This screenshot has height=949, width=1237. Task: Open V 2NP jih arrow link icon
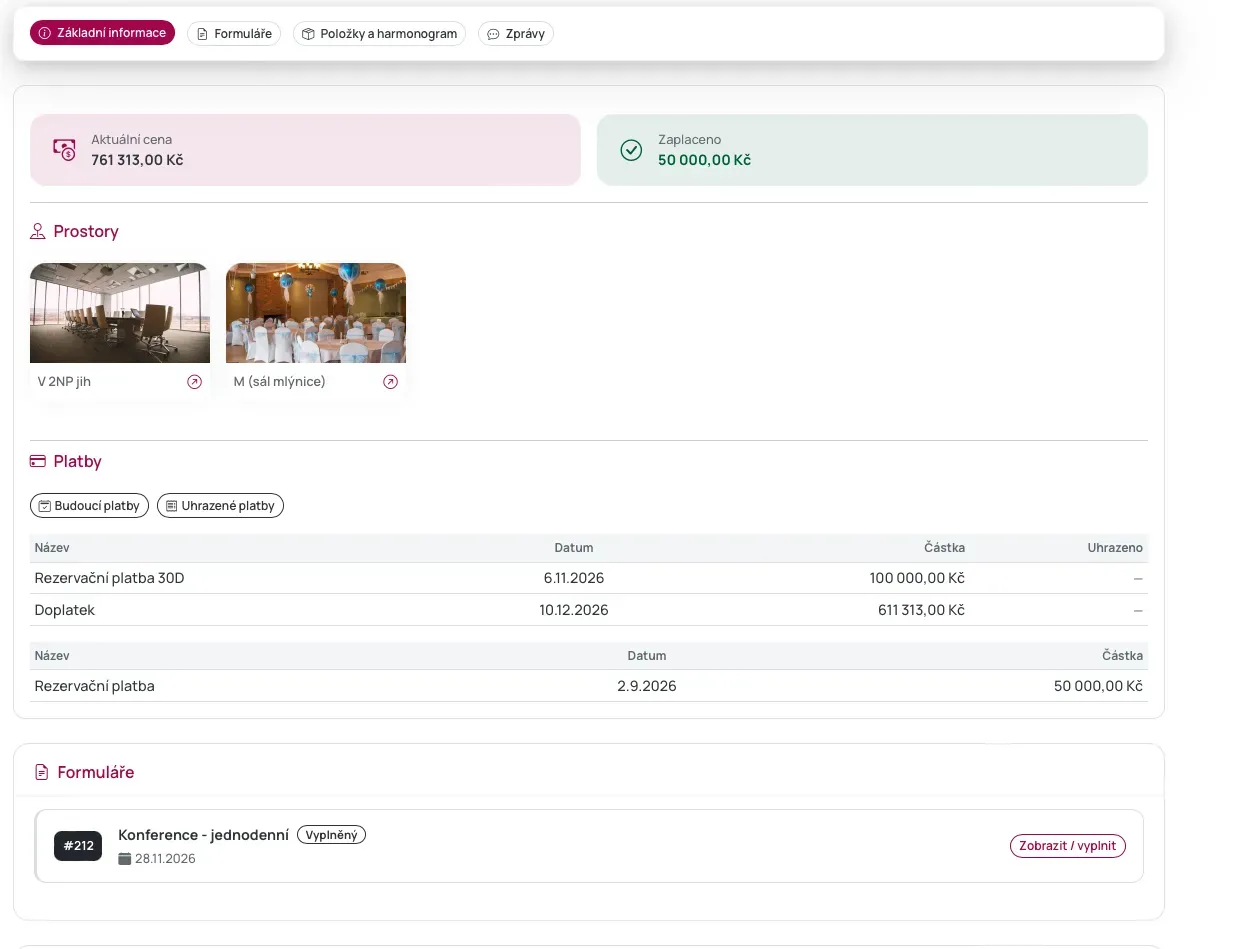tap(195, 382)
